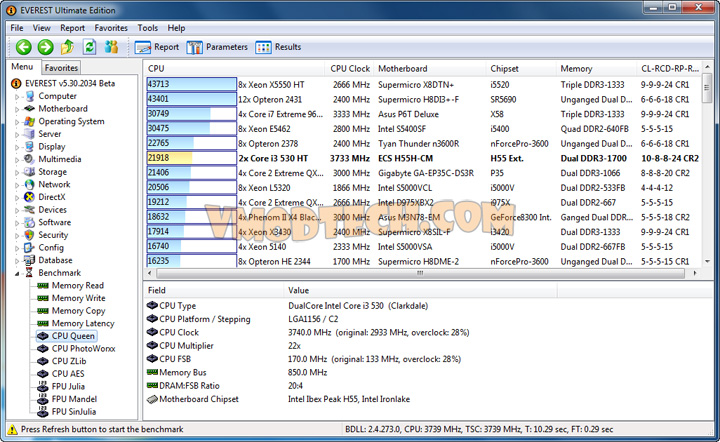Image resolution: width=720 pixels, height=442 pixels.
Task: Select the Multimedia icon in the tree
Action: coord(29,159)
